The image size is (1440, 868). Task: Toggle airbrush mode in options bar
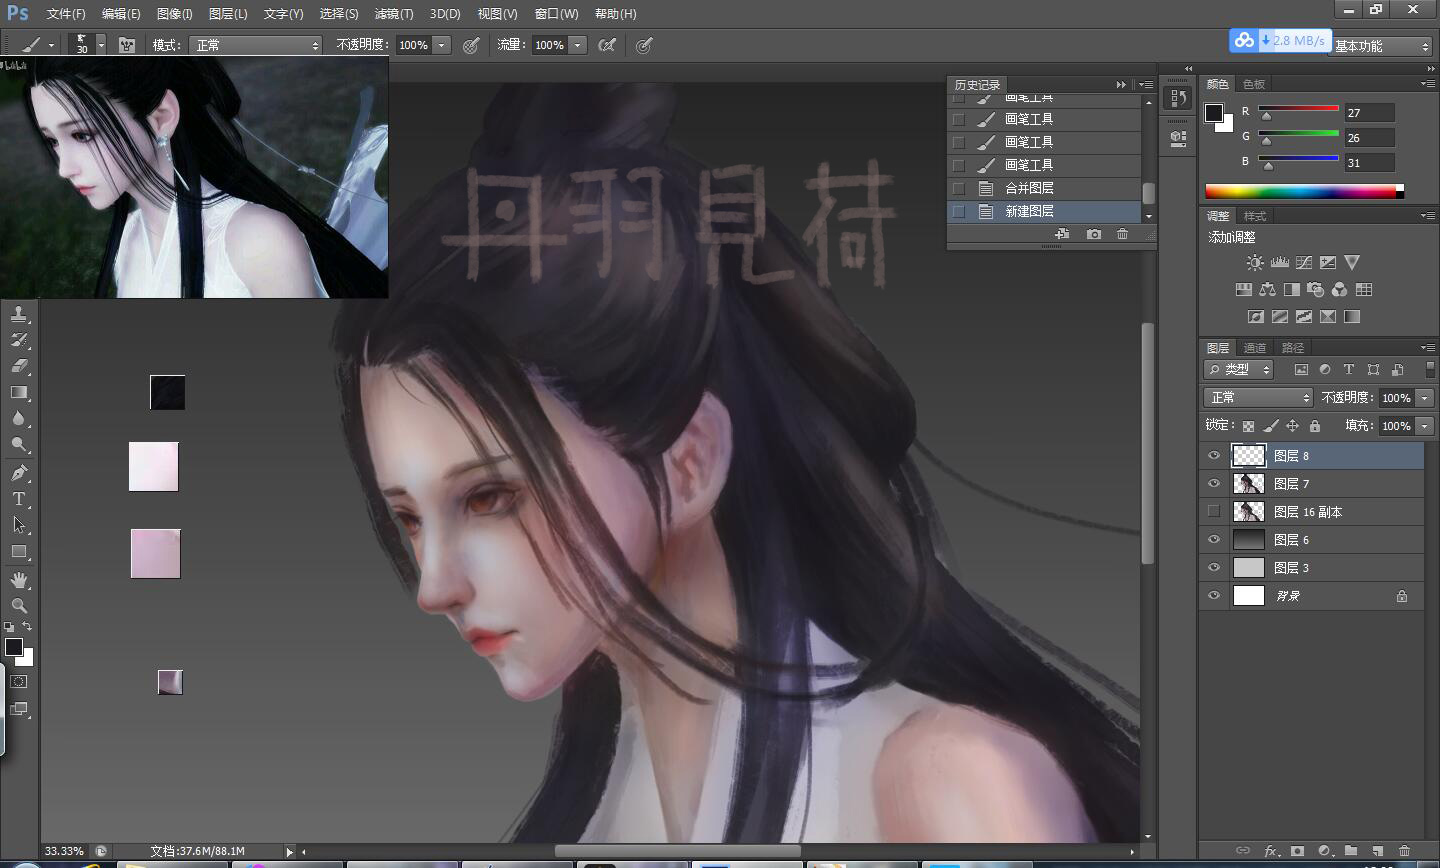coord(606,45)
